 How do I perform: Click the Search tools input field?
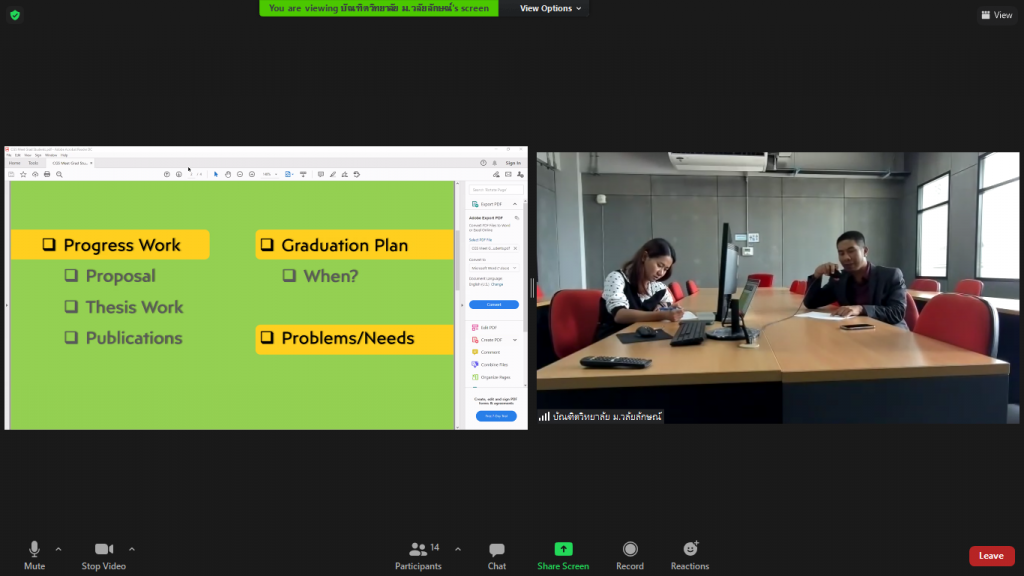click(x=494, y=189)
